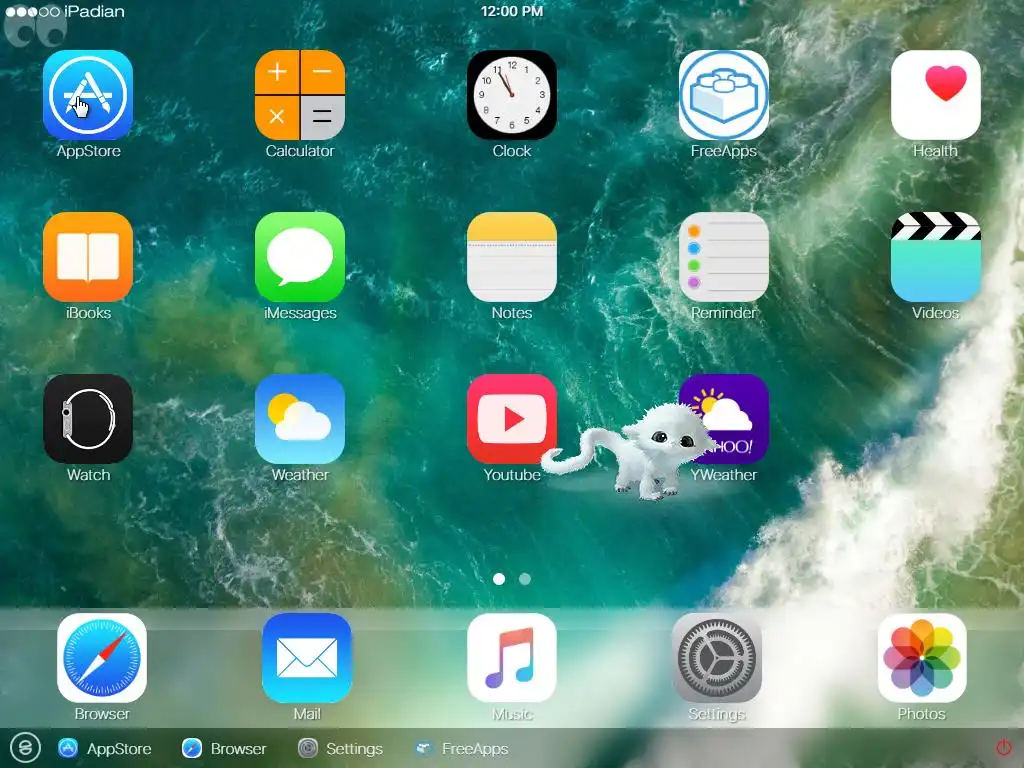
Task: Launch the Youtube app
Action: (512, 419)
